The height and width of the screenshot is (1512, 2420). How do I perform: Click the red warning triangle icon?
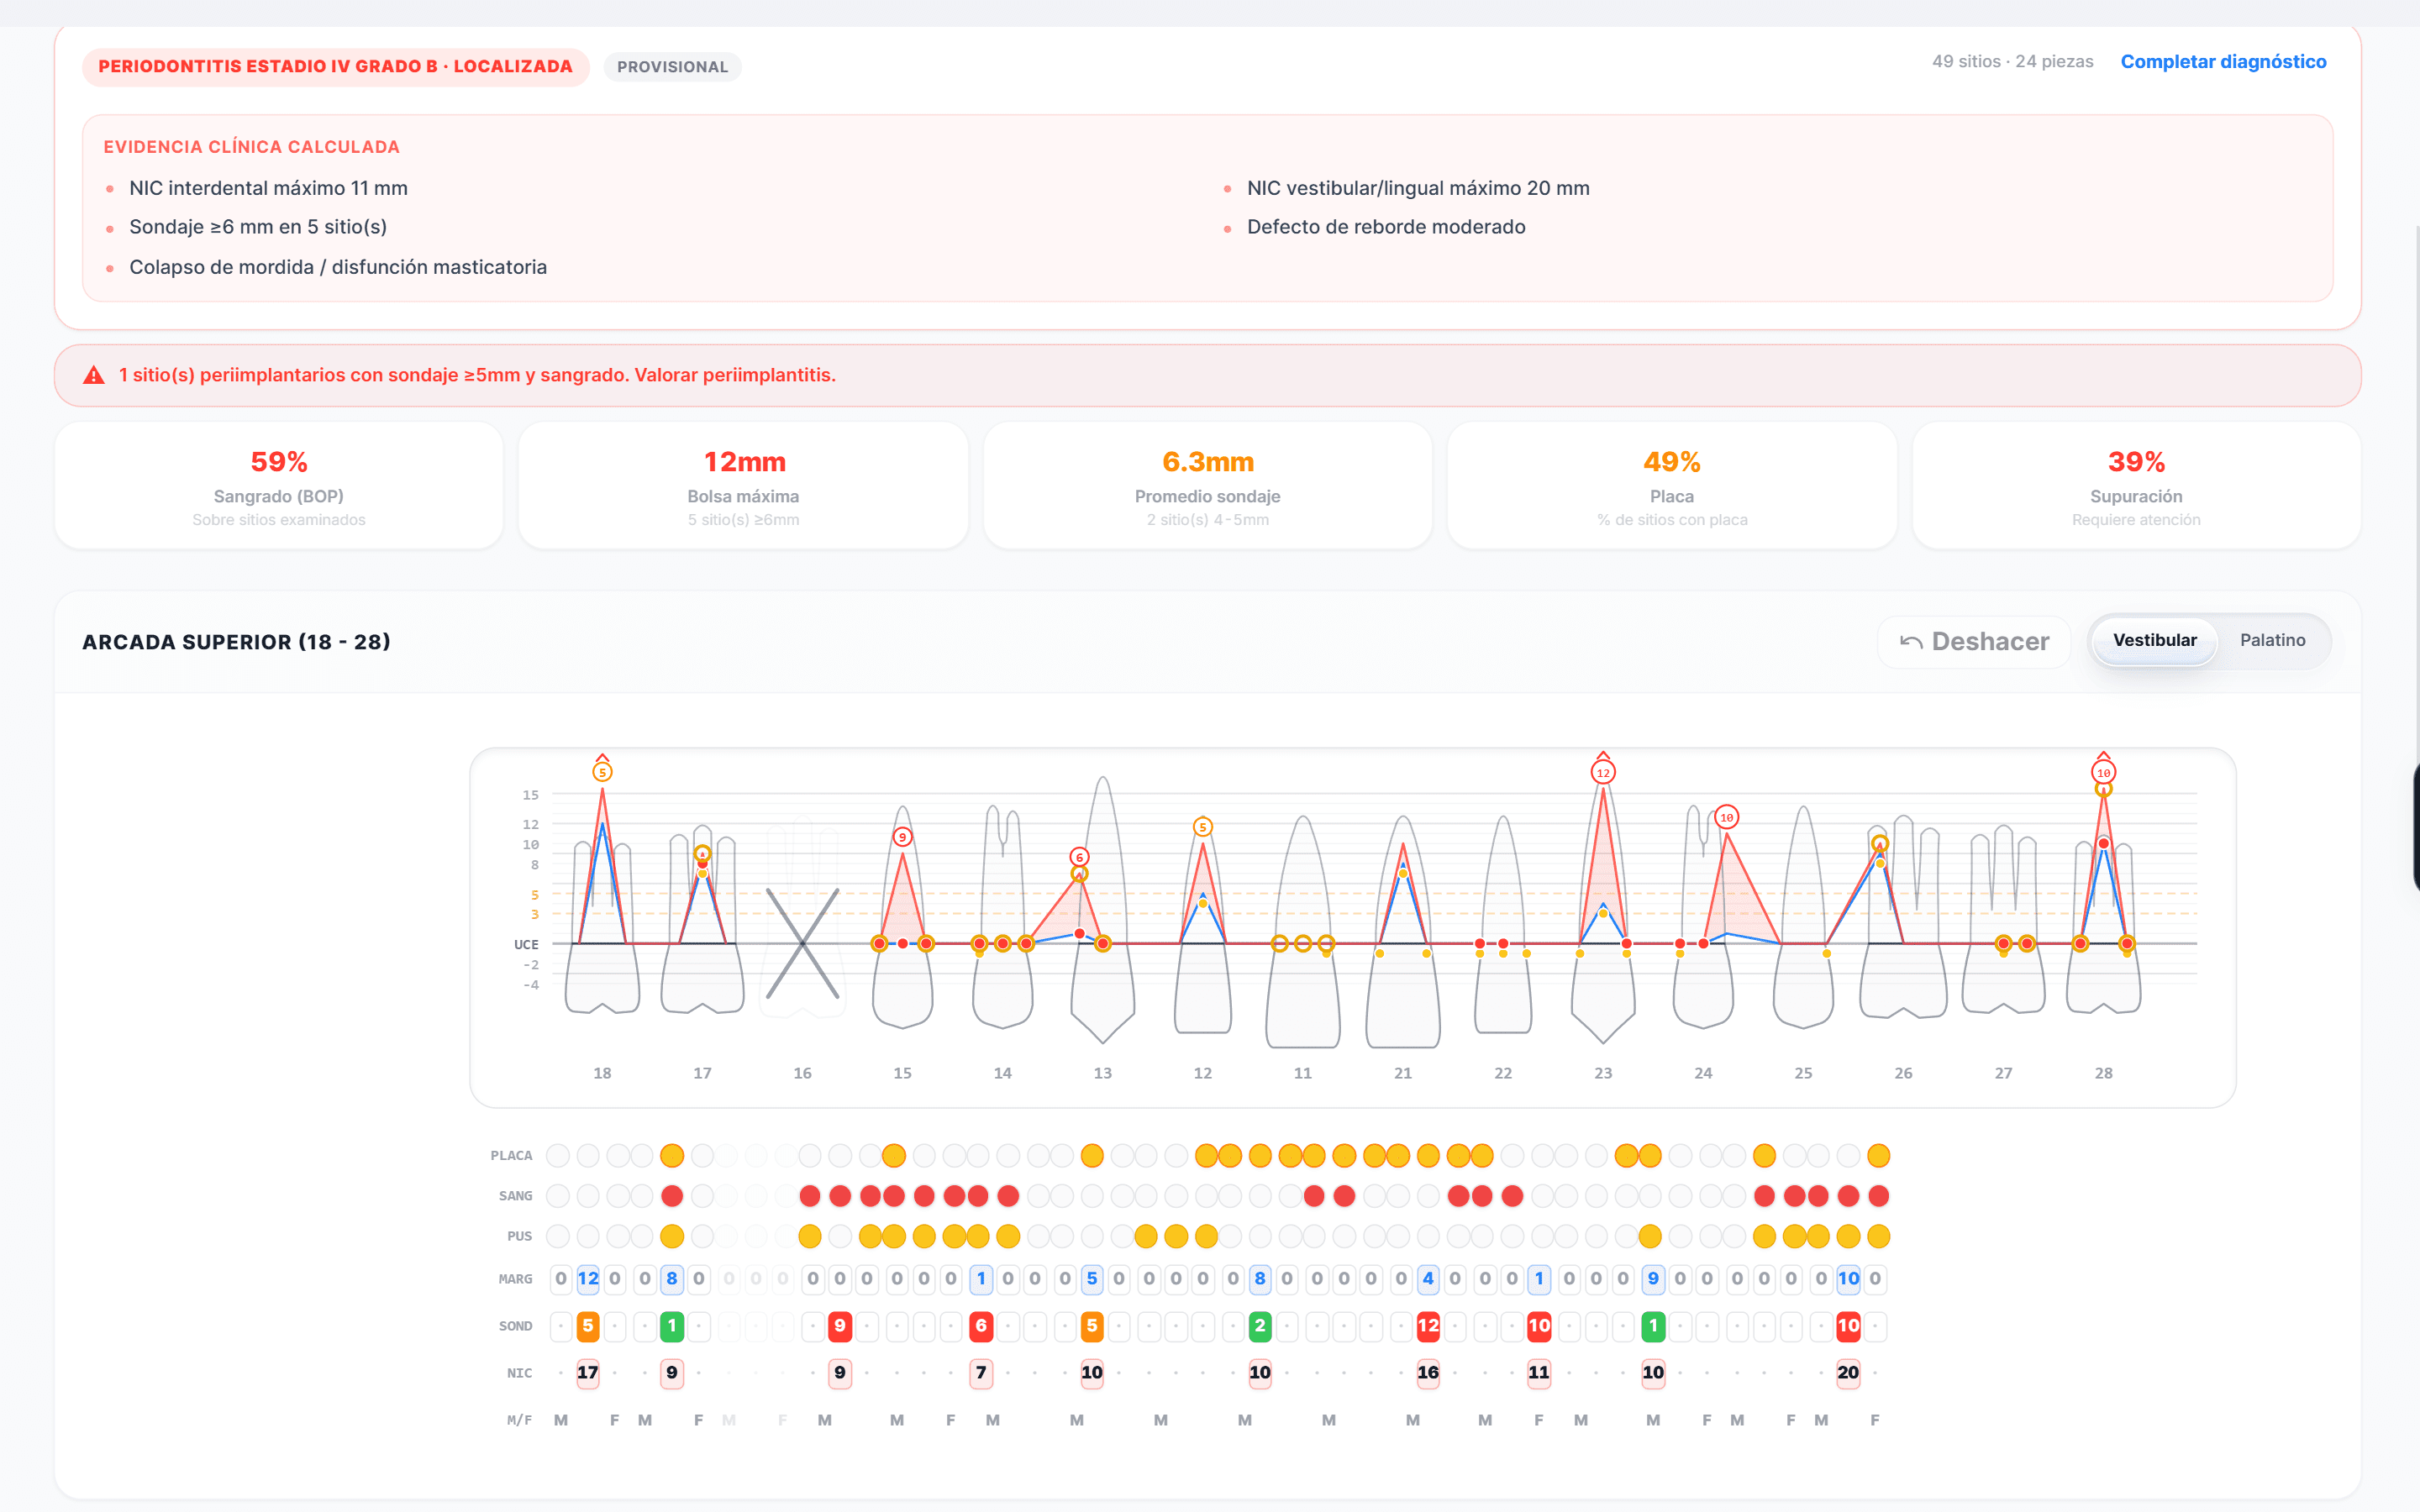click(94, 375)
